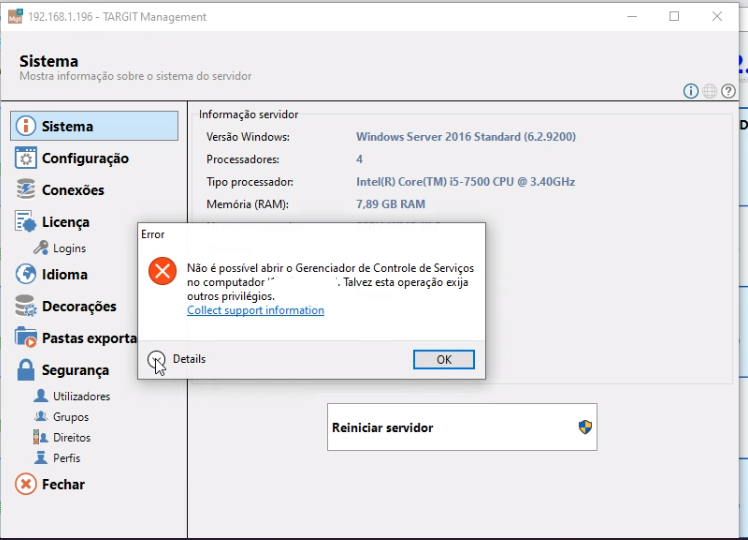Click the Reiniciar servidor button
The width and height of the screenshot is (748, 540).
[x=462, y=427]
